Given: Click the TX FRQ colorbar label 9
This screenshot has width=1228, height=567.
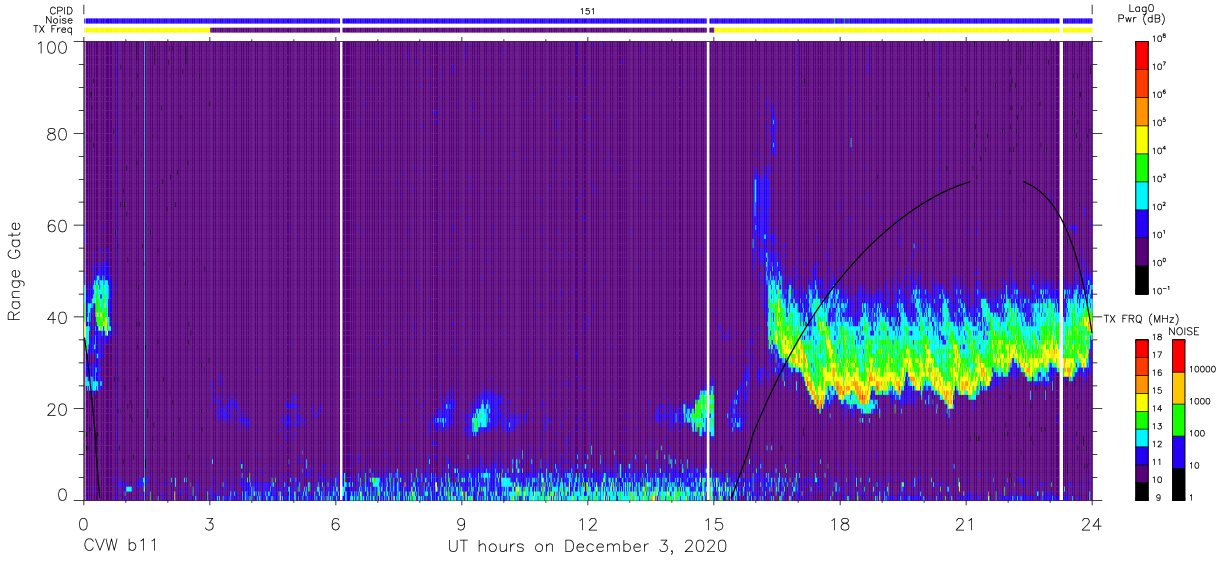Looking at the screenshot, I should point(1158,498).
